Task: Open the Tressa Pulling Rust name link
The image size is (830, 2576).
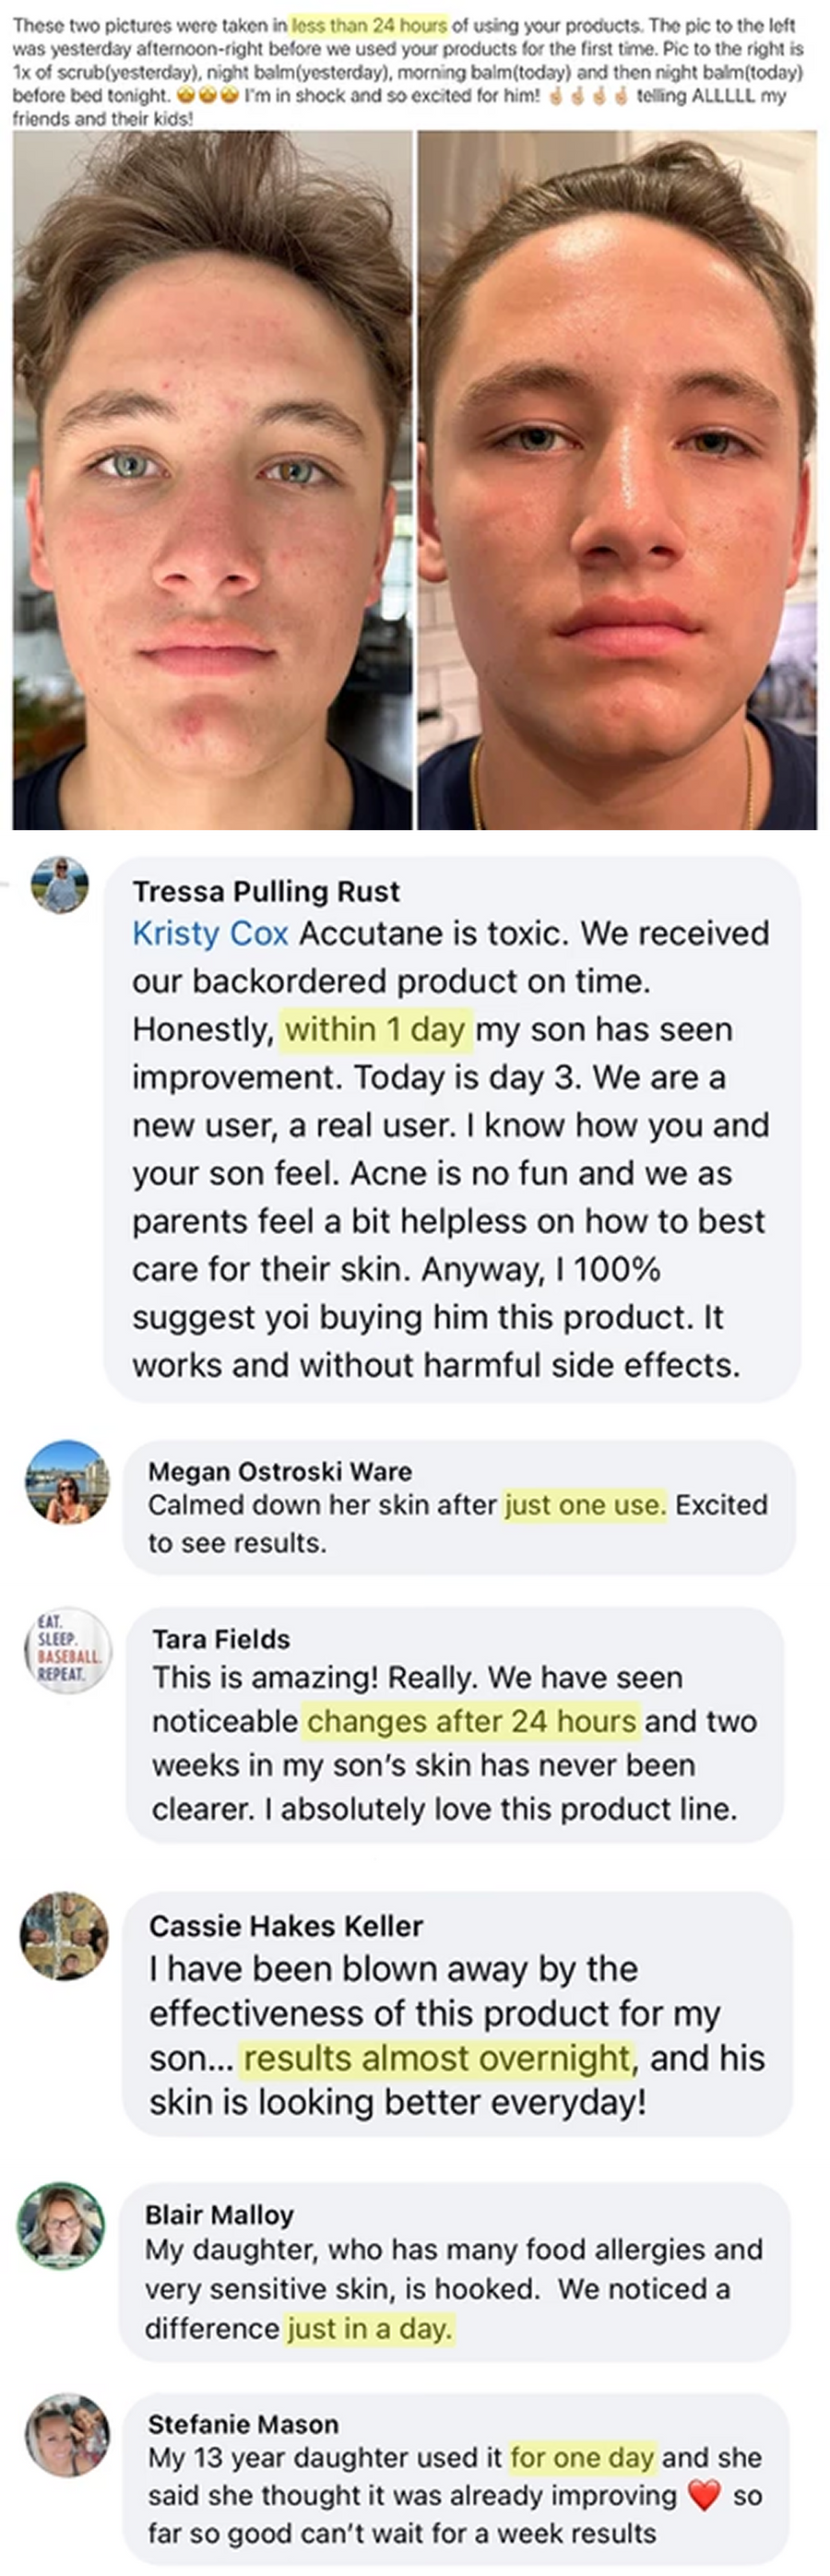Action: click(x=266, y=891)
